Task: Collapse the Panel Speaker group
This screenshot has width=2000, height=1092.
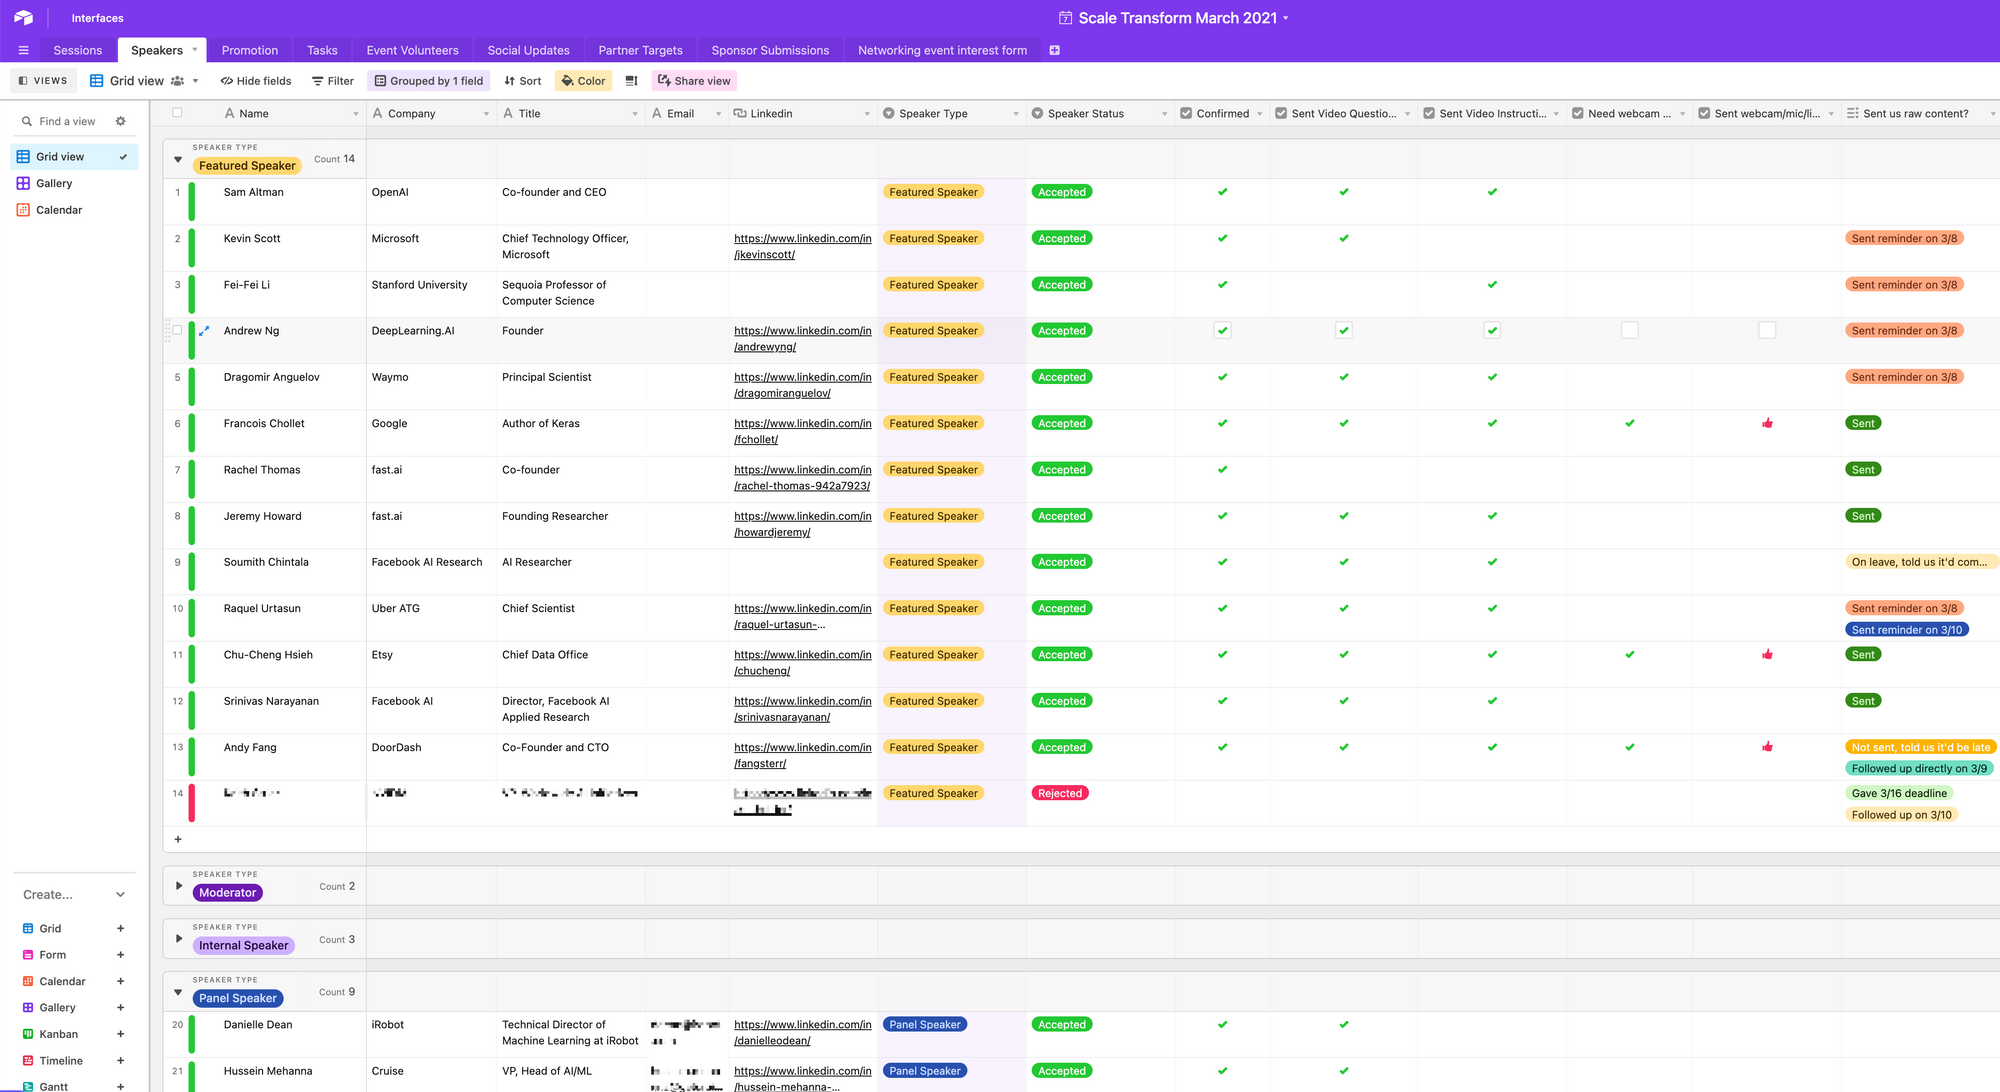Action: pos(178,993)
